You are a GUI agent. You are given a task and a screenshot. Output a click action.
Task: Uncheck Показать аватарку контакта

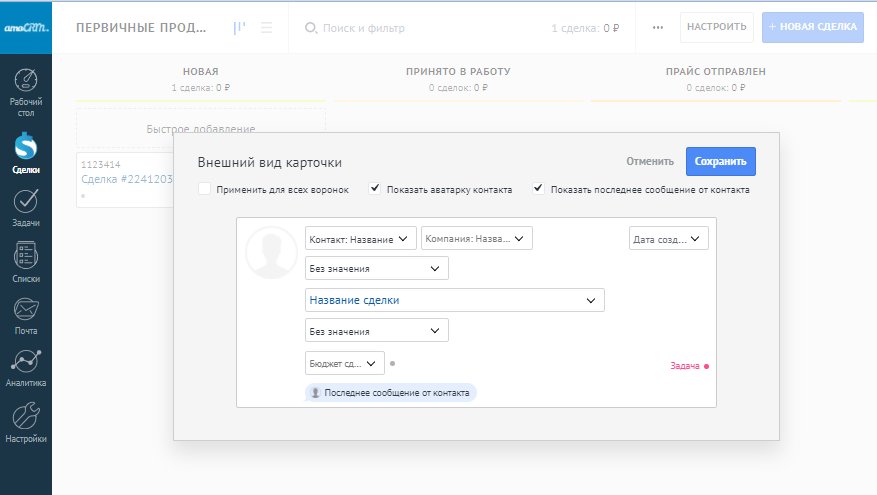(x=375, y=189)
